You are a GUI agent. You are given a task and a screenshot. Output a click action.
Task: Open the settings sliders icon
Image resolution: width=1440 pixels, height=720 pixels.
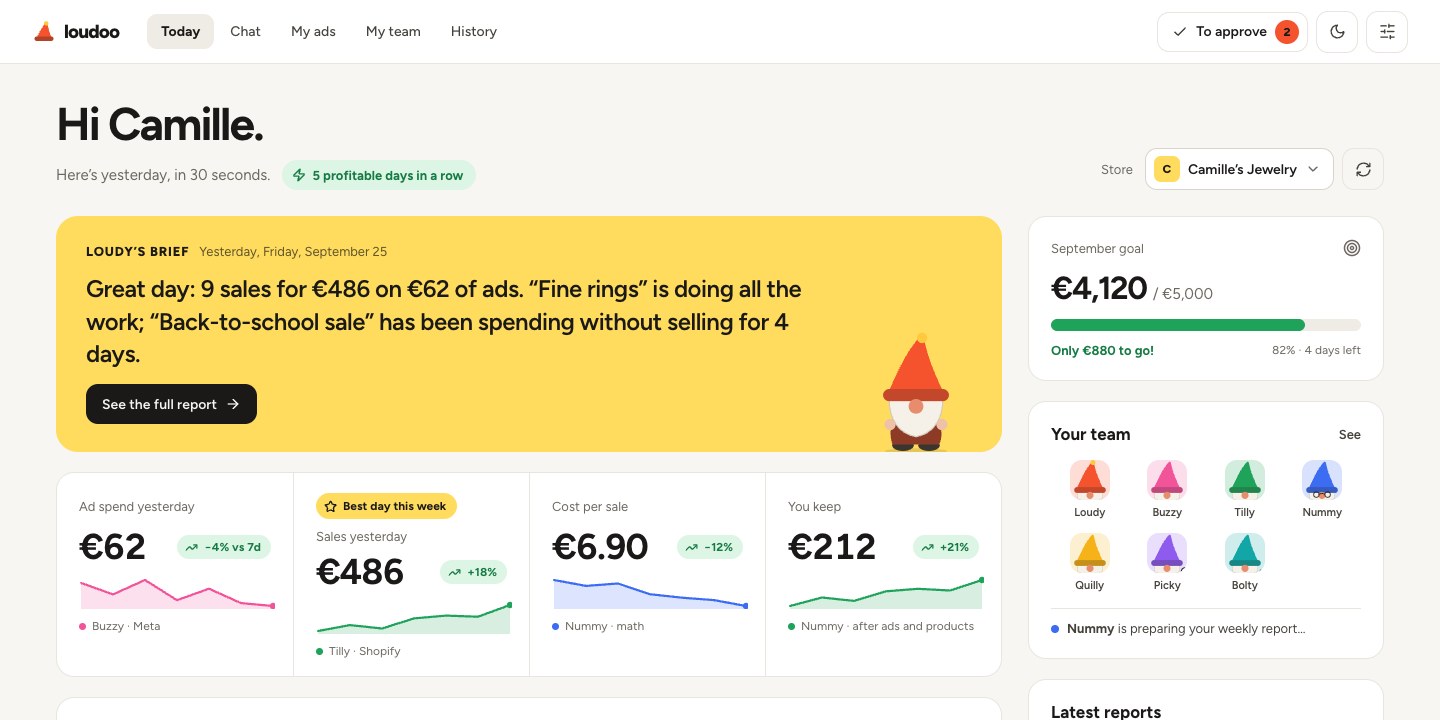tap(1387, 32)
